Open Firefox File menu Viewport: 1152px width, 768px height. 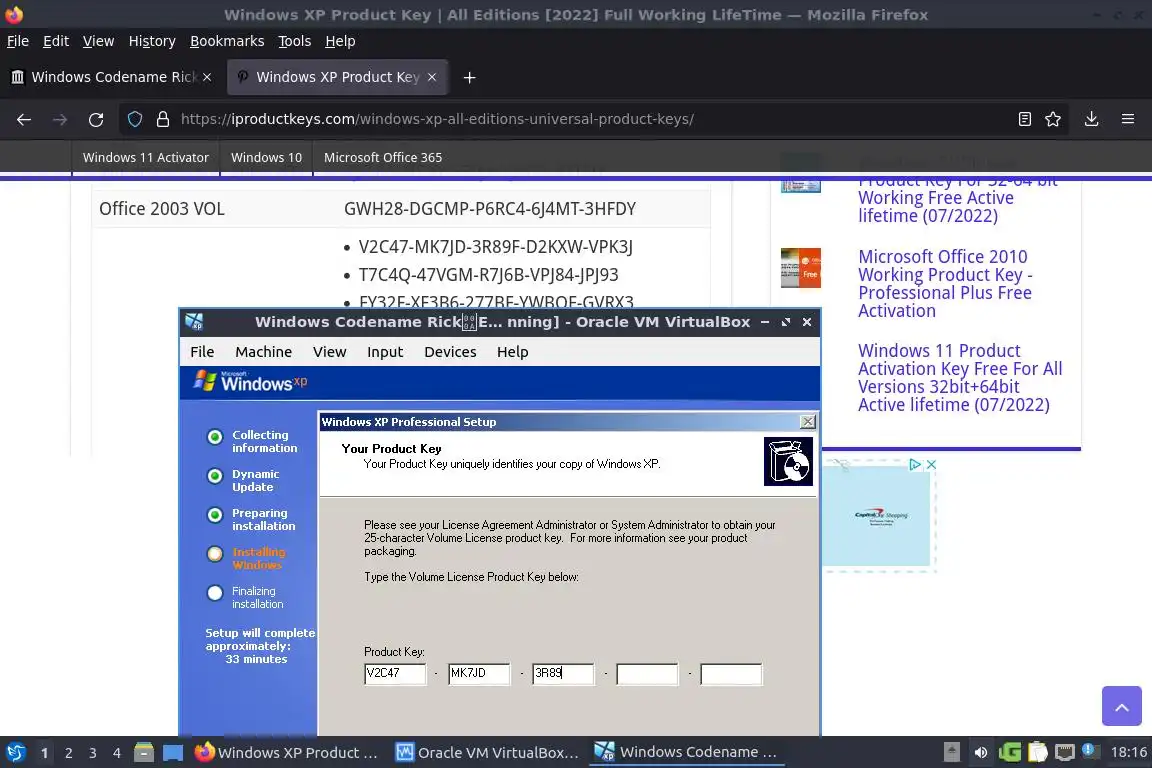pos(18,41)
